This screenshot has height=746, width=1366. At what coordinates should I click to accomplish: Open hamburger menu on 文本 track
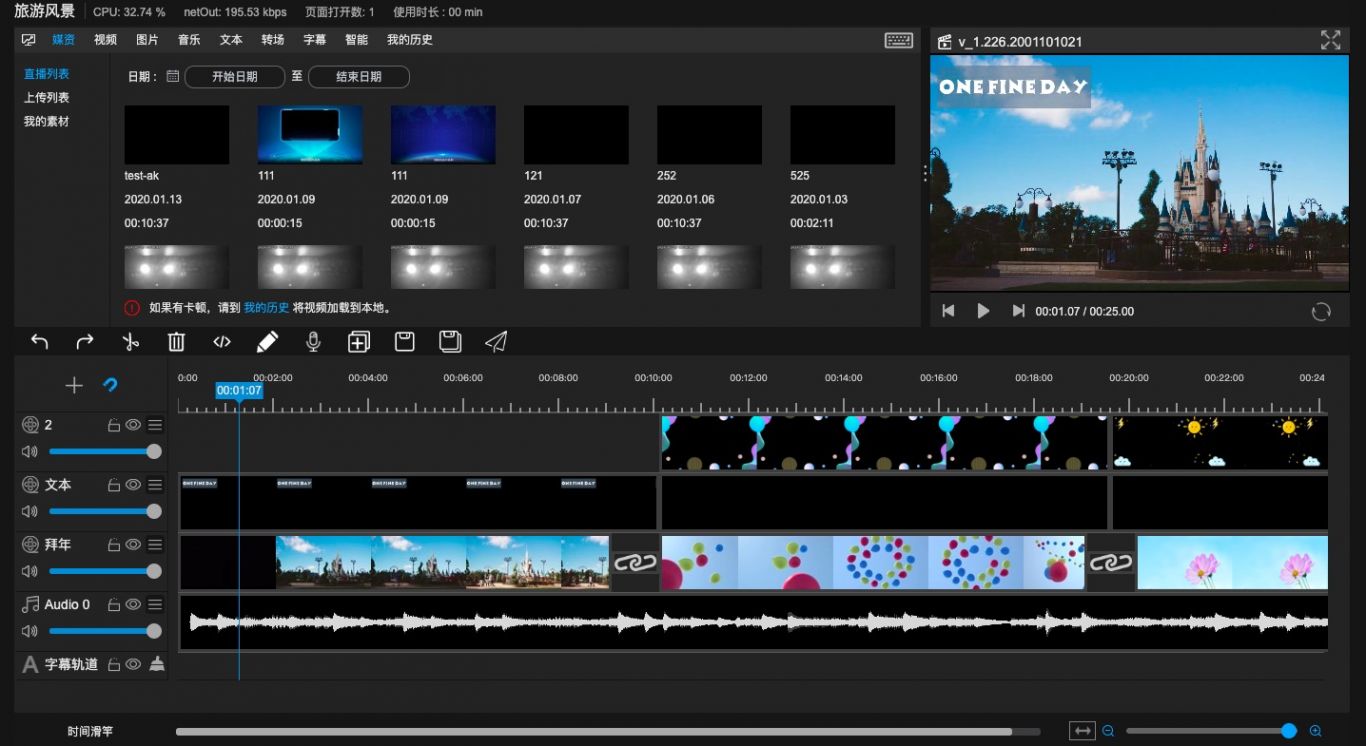point(155,486)
